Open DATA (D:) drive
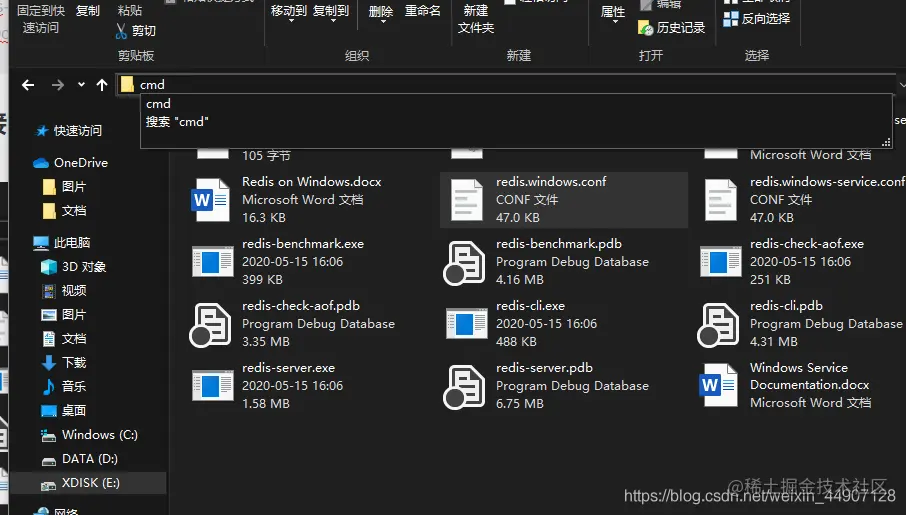 80,459
